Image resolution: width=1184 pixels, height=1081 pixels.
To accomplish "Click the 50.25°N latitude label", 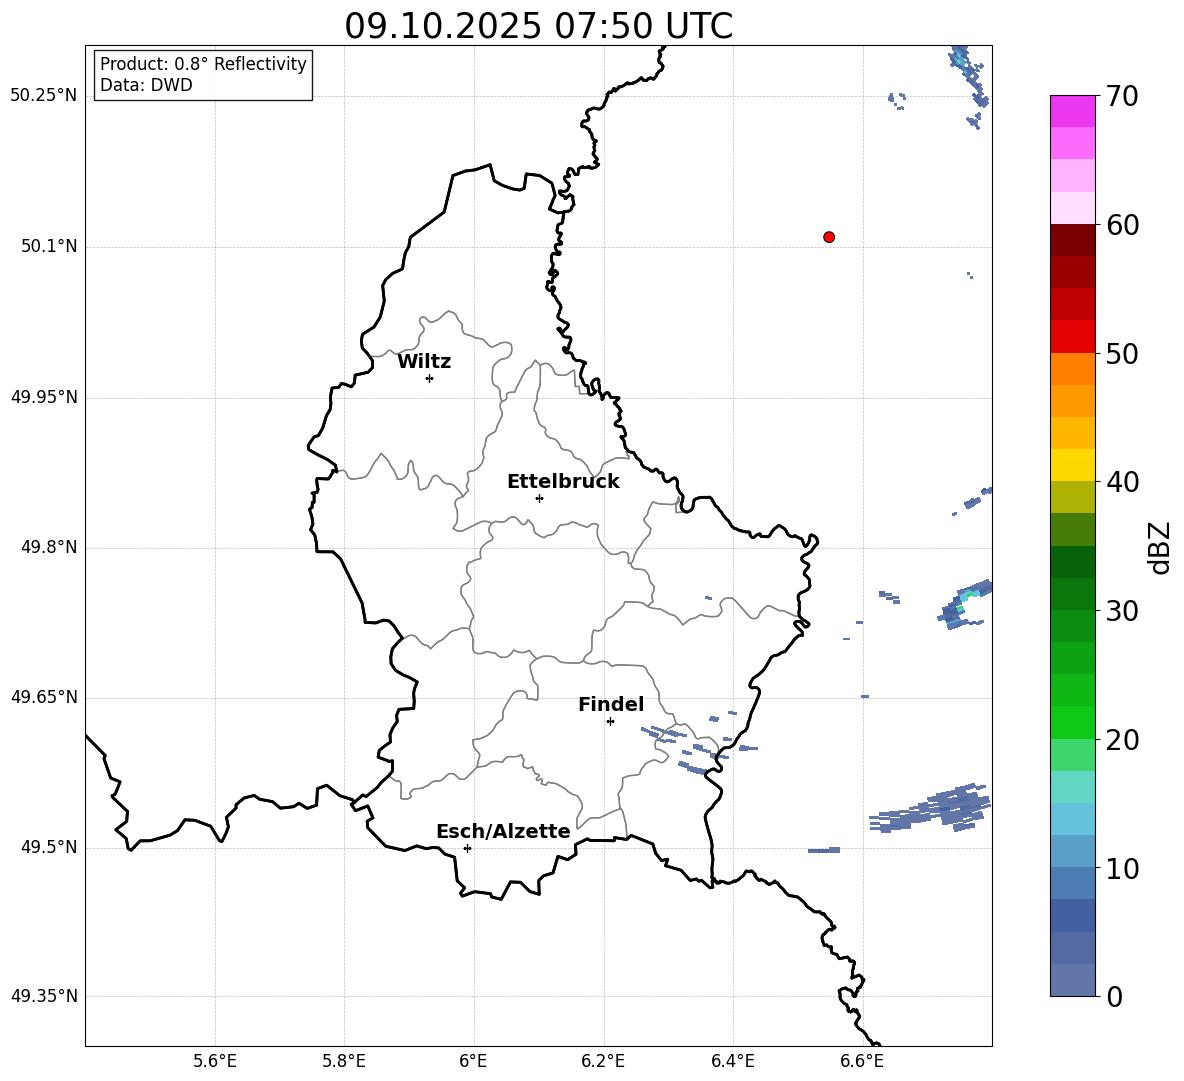I will [44, 96].
